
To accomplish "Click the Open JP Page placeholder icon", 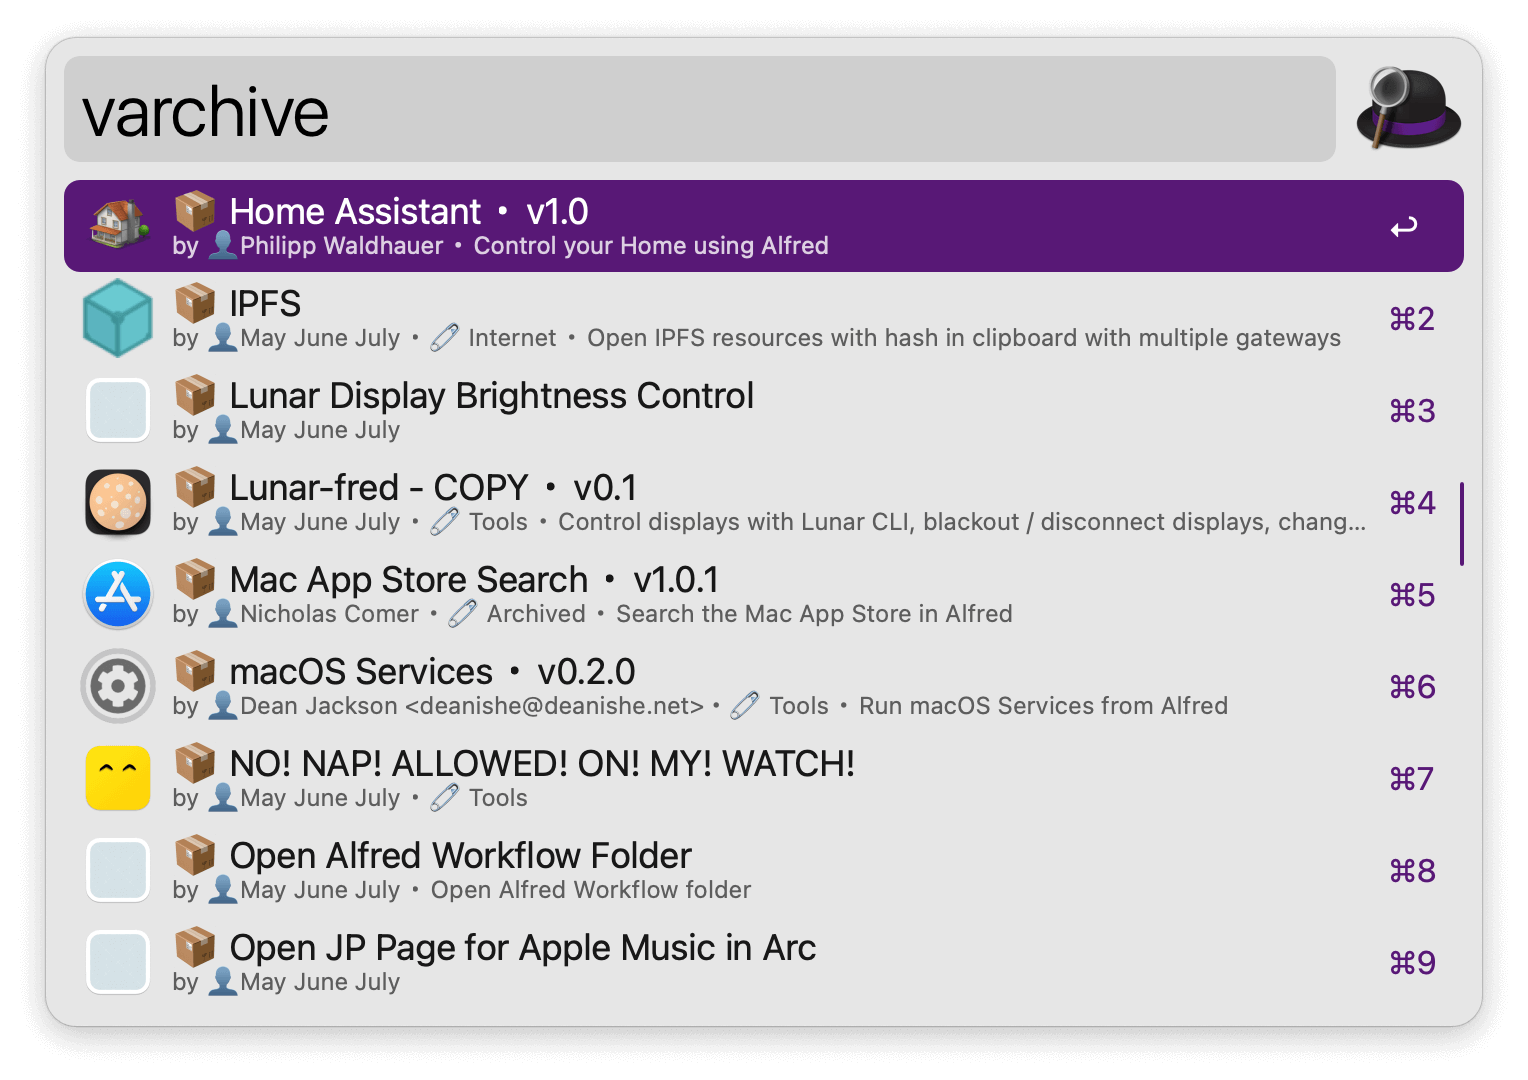I will [118, 962].
